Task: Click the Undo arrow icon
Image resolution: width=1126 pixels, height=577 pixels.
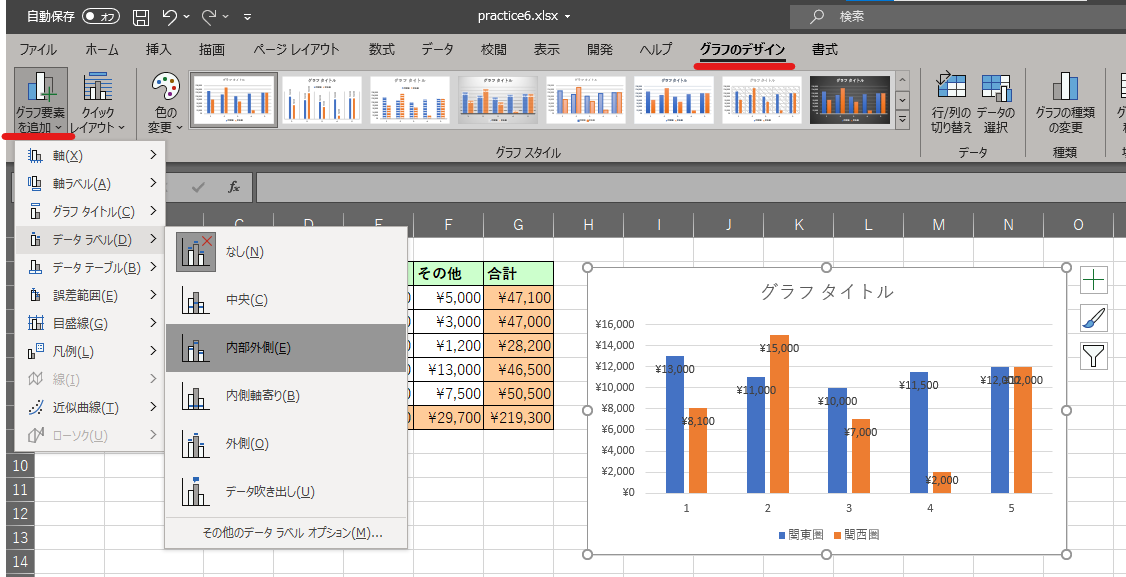Action: point(169,16)
